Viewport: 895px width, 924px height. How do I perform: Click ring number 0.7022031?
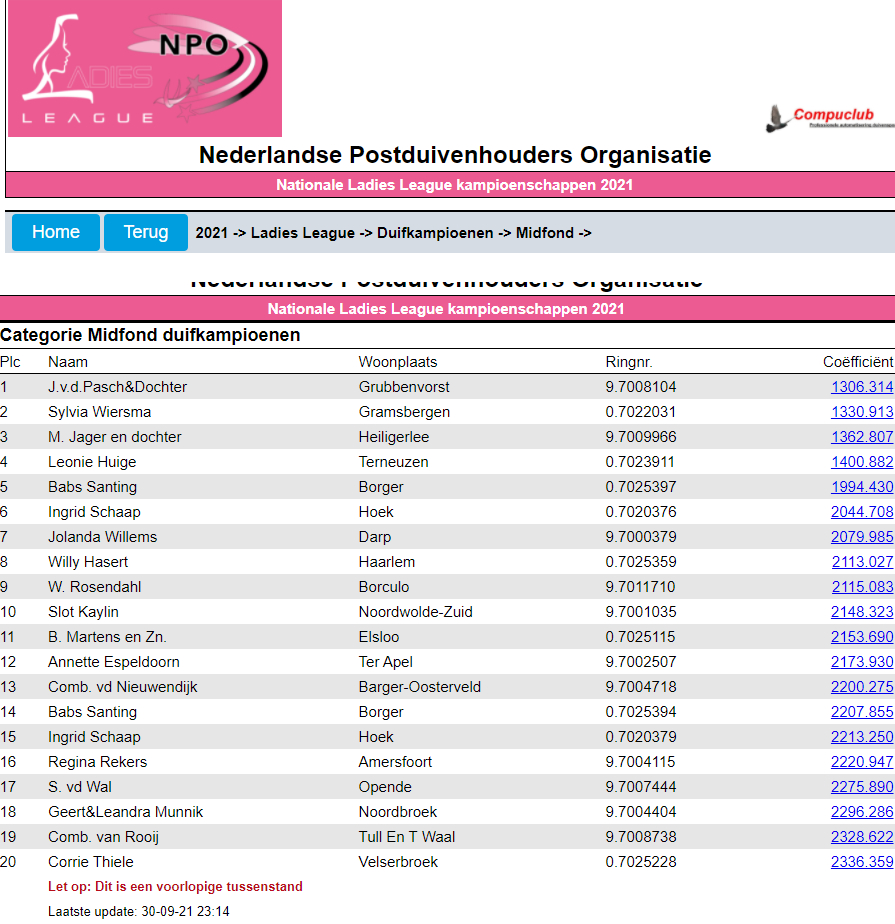click(640, 412)
